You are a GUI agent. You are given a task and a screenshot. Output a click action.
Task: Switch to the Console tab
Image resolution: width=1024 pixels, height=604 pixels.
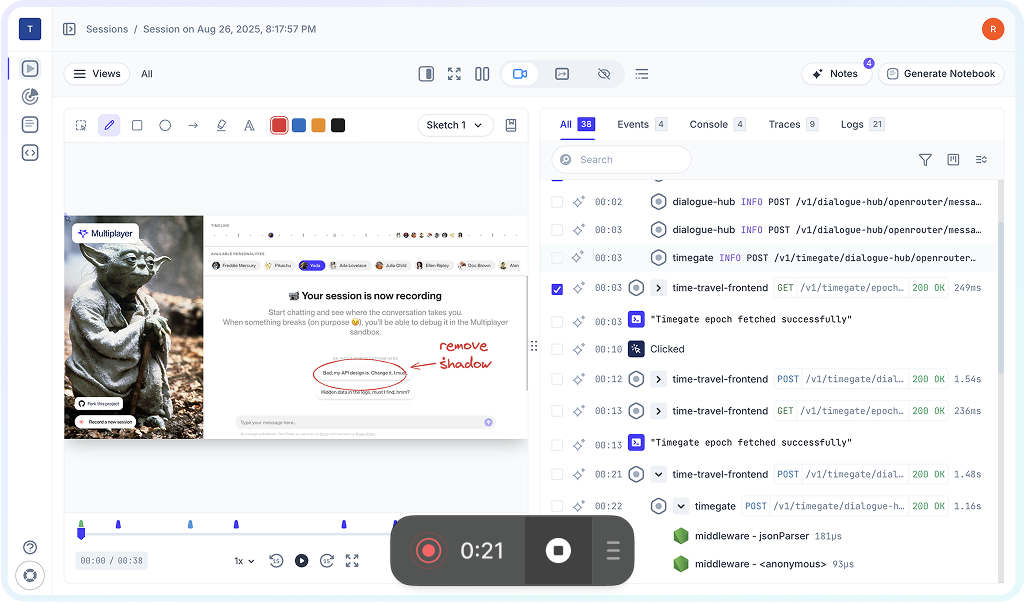pyautogui.click(x=708, y=124)
